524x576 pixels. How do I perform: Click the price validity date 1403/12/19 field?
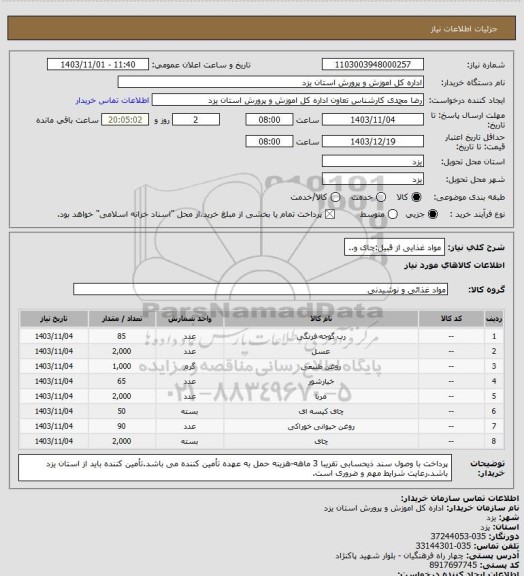(373, 141)
